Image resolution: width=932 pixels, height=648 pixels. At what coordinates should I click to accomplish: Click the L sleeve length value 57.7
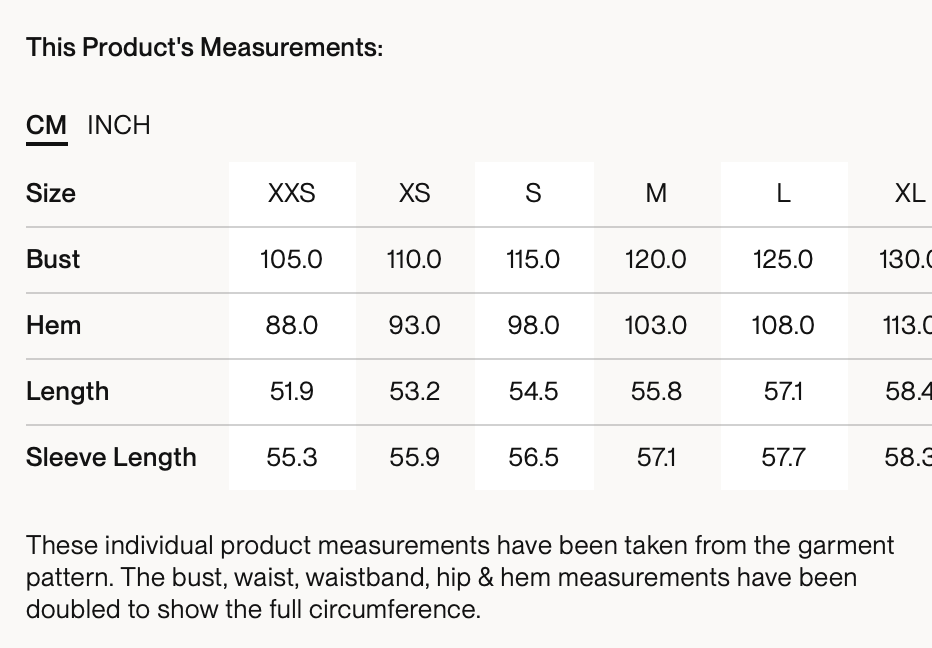tap(783, 457)
